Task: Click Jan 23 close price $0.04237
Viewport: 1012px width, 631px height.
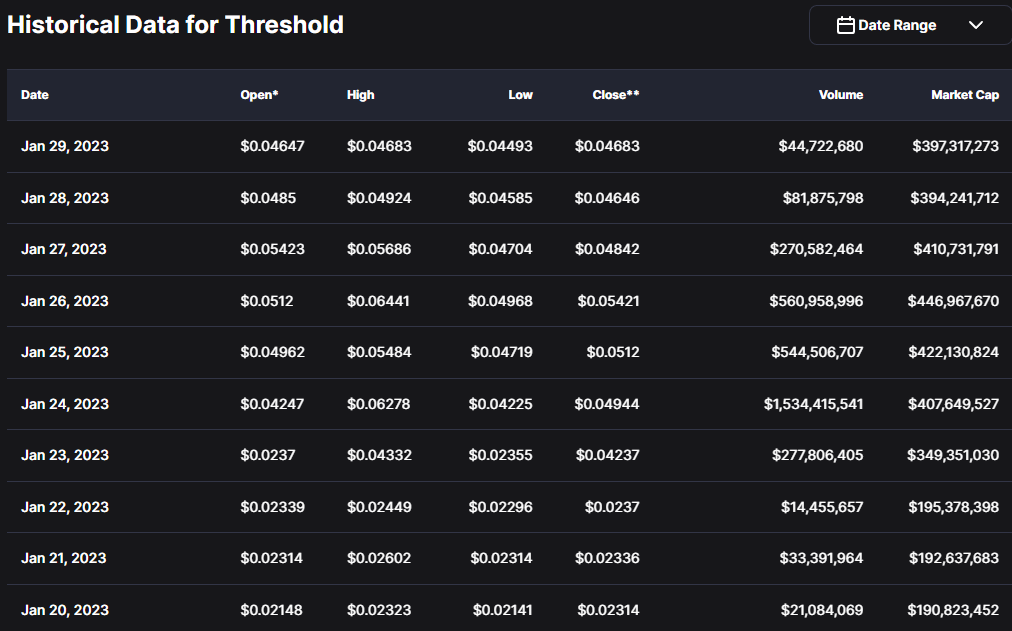Action: pos(607,455)
